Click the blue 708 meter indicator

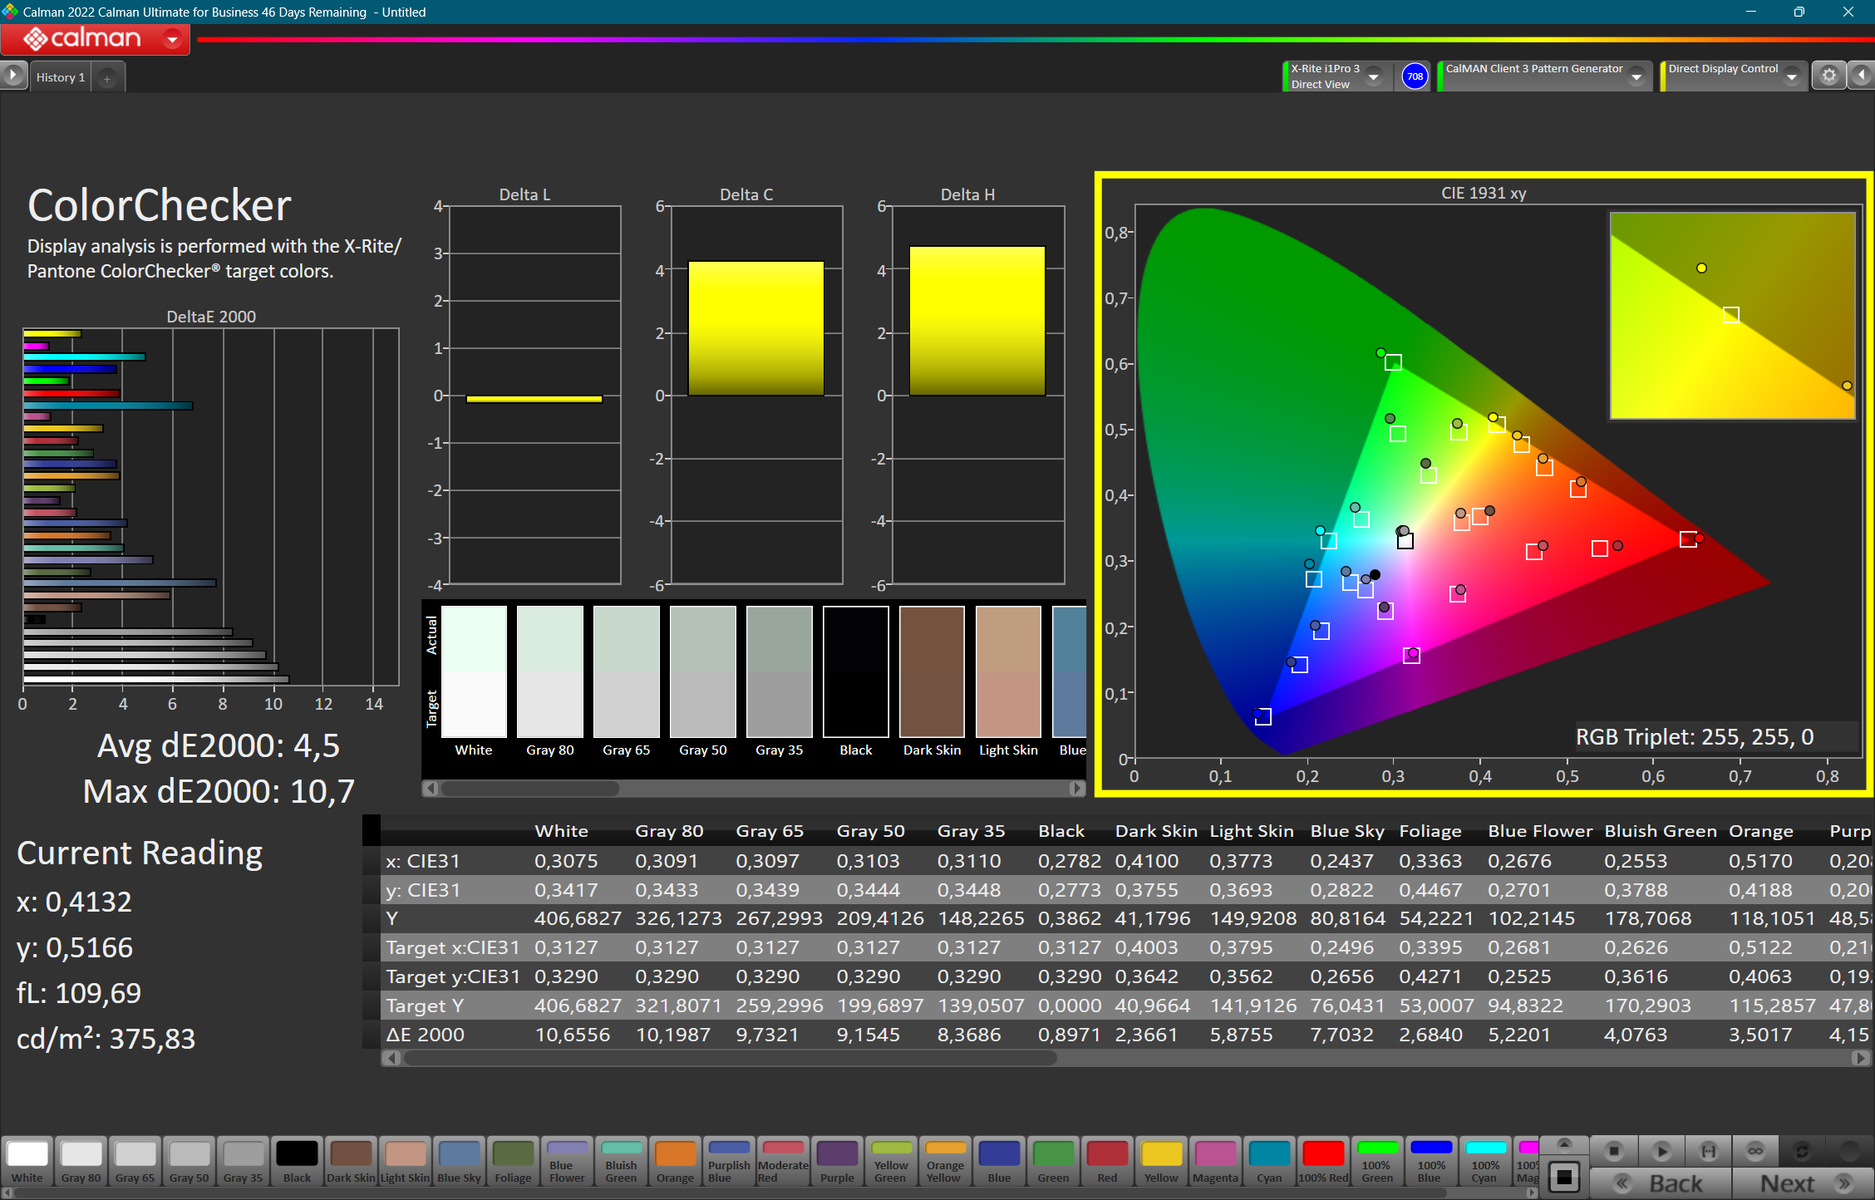(1414, 76)
